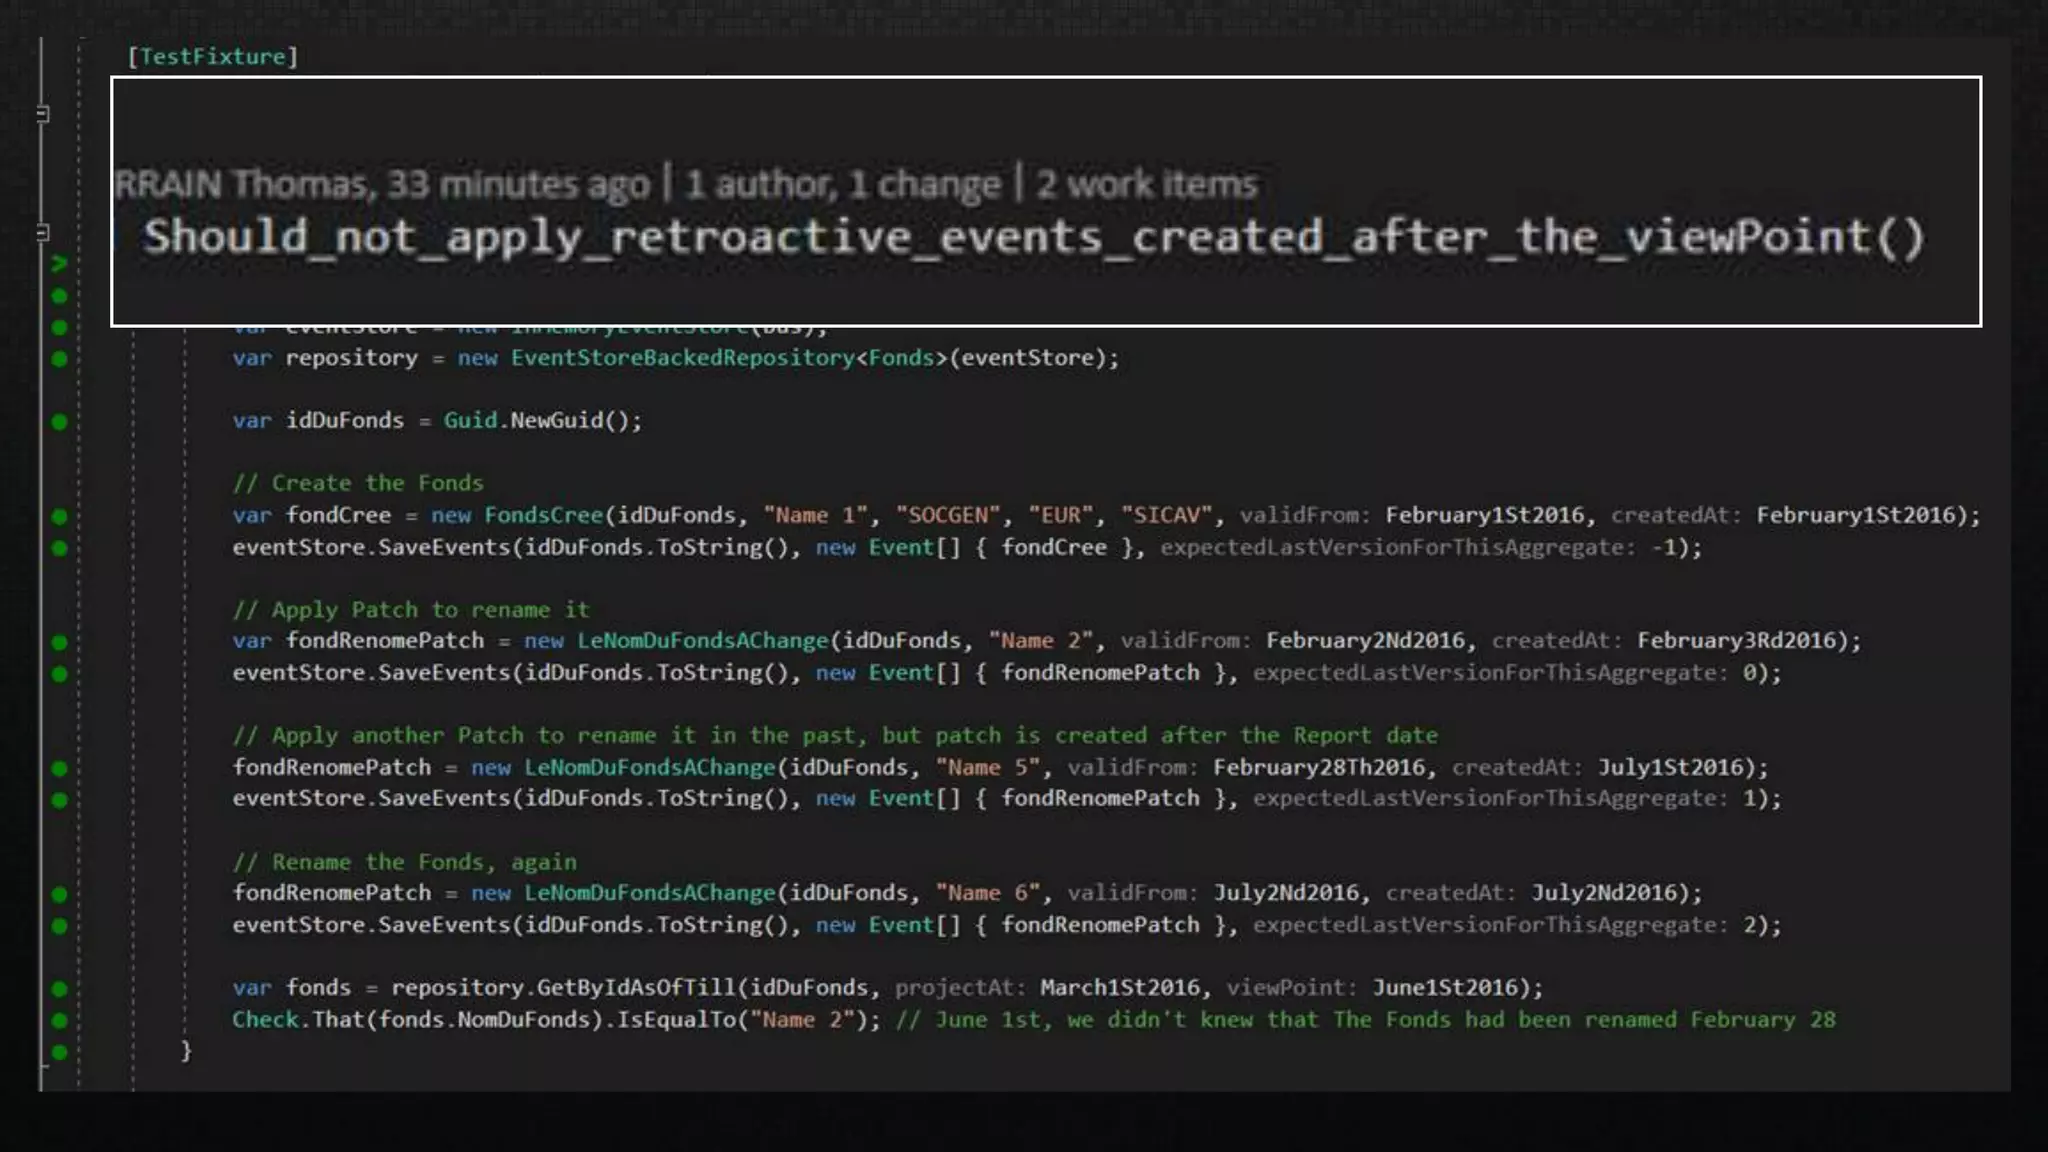This screenshot has height=1152, width=2048.
Task: Click the GetByIdAsOfTill method call
Action: pos(636,988)
